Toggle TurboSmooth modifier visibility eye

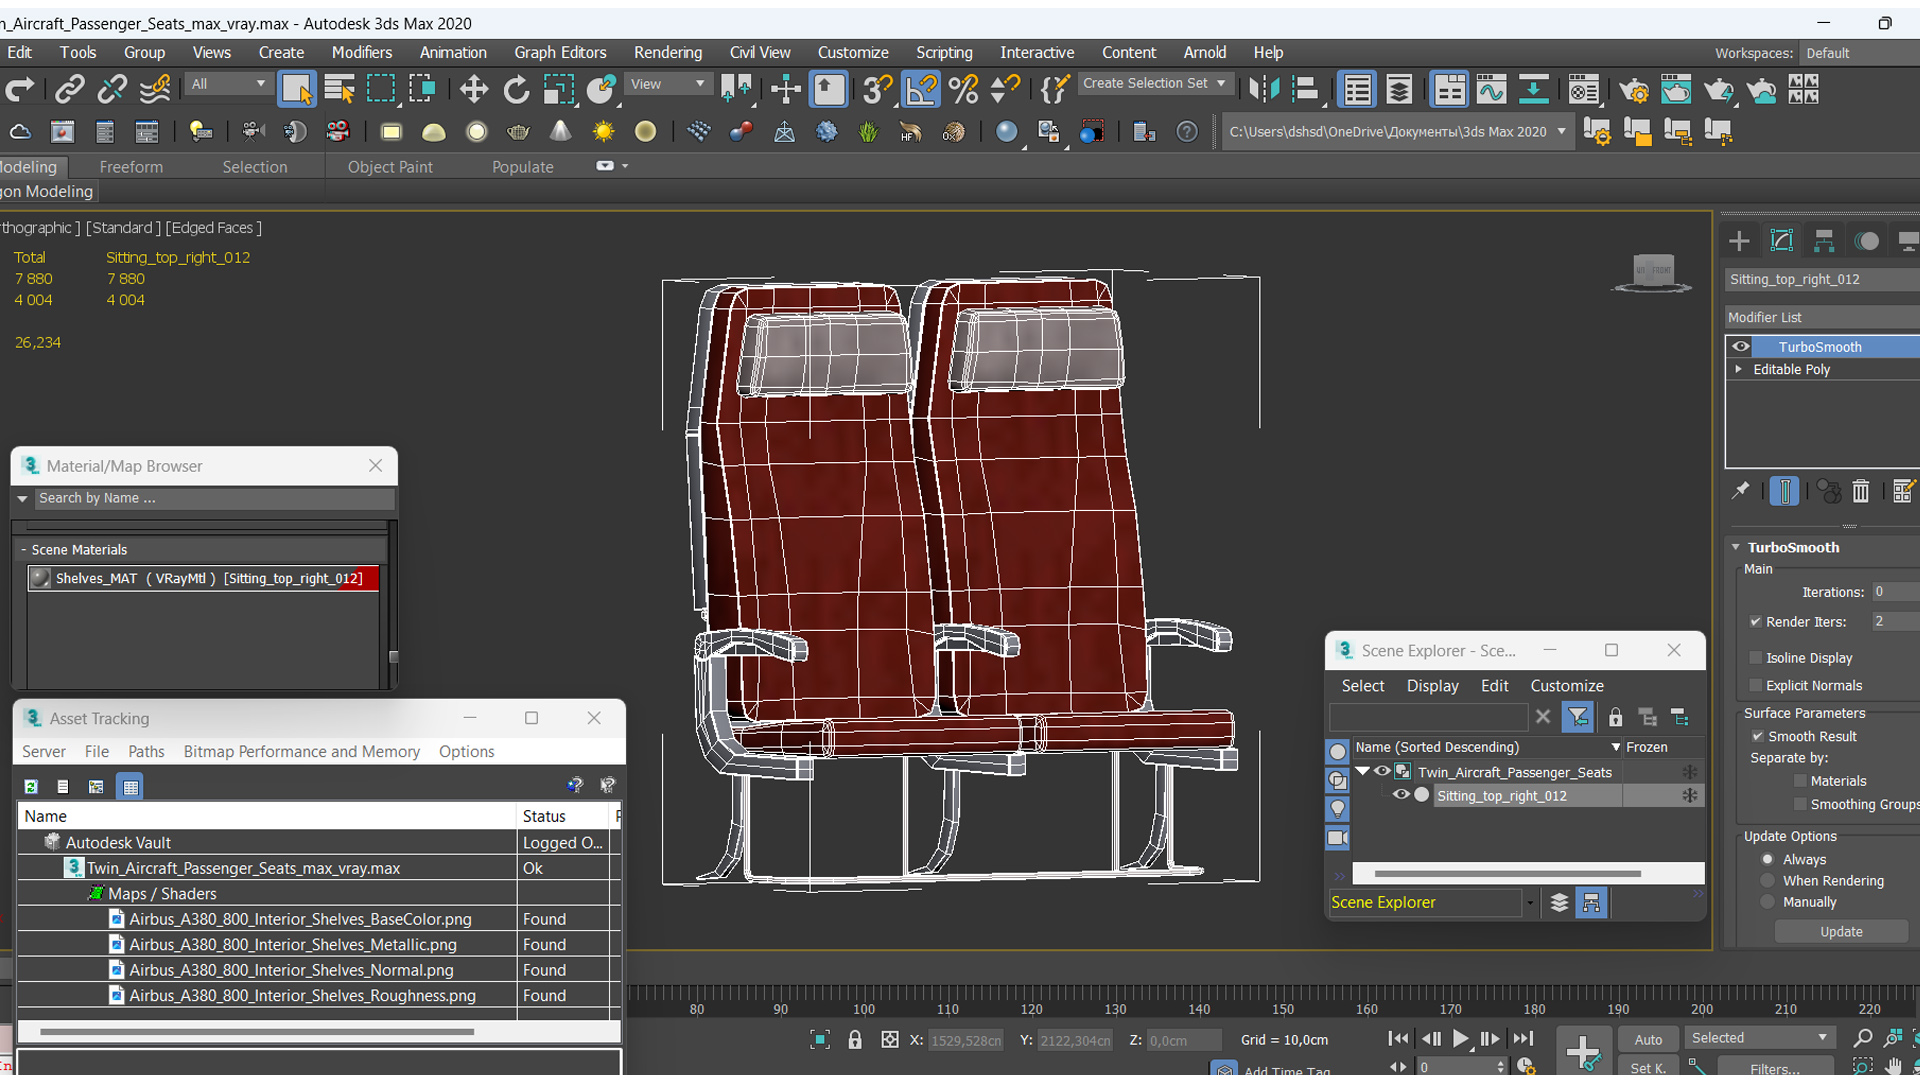tap(1741, 346)
